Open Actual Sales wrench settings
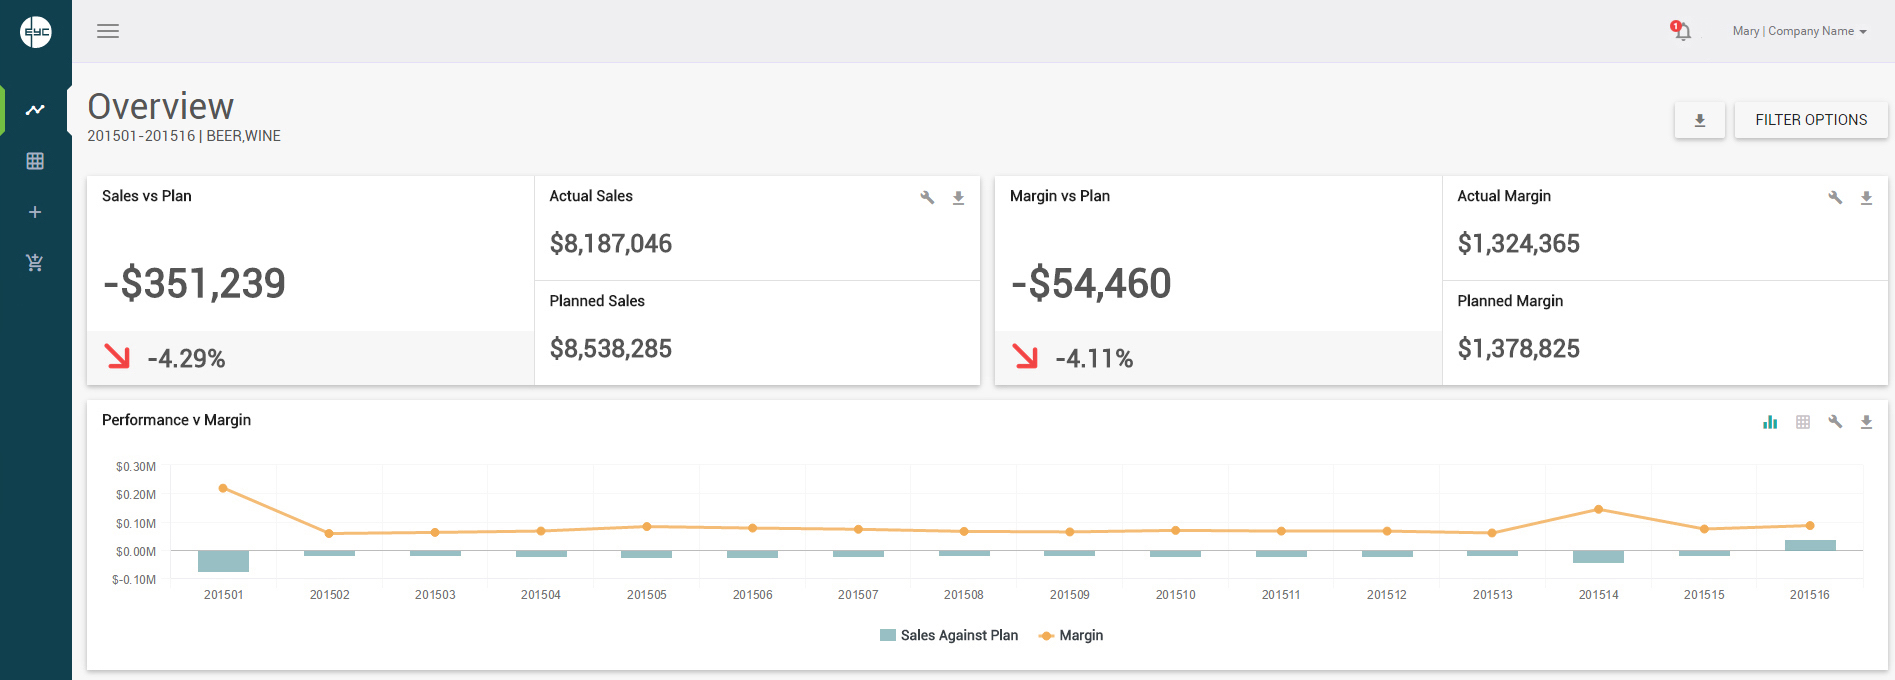Screen dimensions: 1895x680 (927, 198)
